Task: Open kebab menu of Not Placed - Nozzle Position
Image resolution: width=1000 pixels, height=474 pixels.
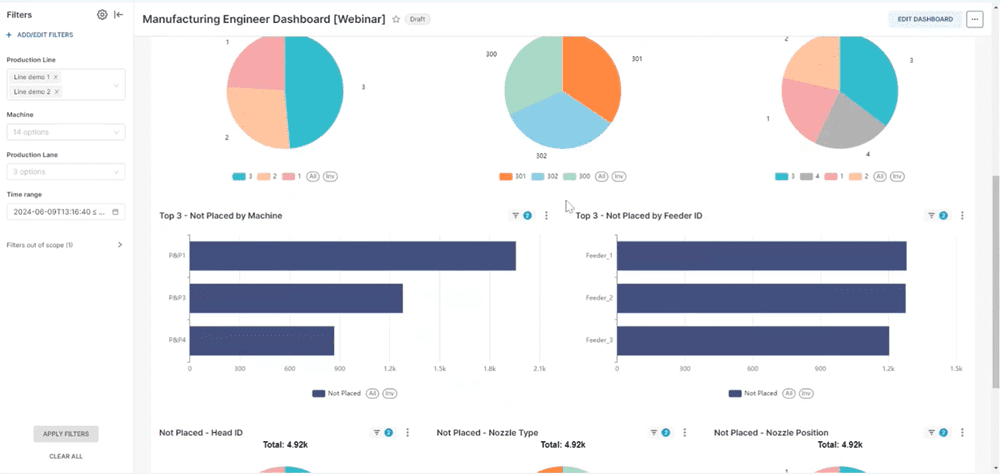Action: tap(962, 433)
